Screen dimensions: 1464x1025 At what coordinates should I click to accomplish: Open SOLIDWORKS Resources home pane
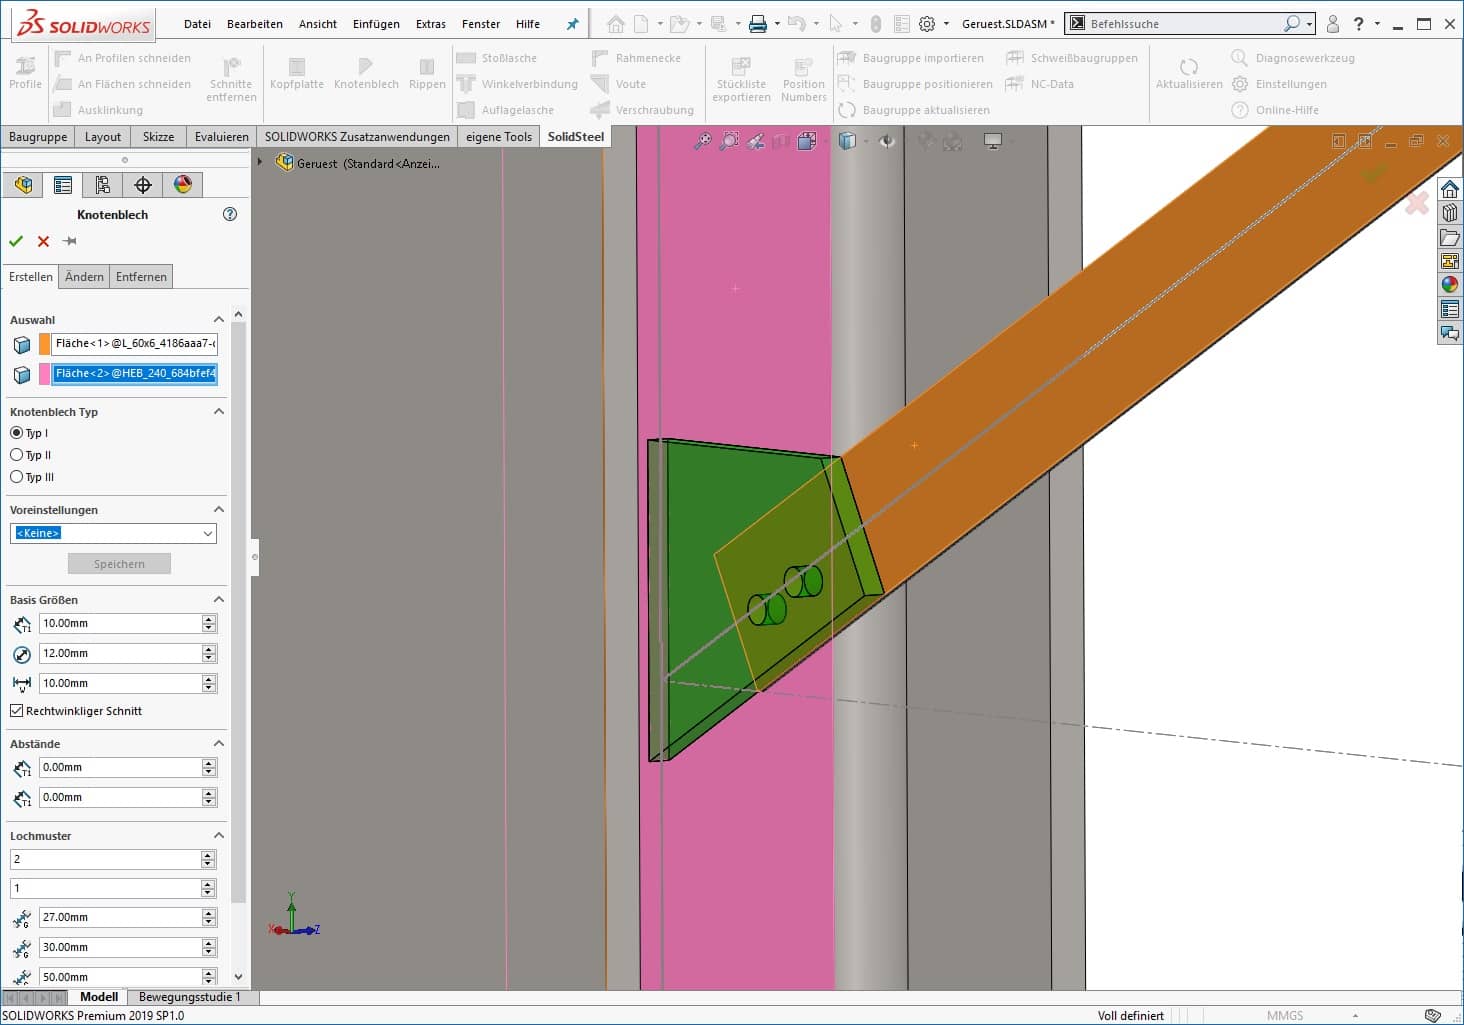[x=1450, y=189]
